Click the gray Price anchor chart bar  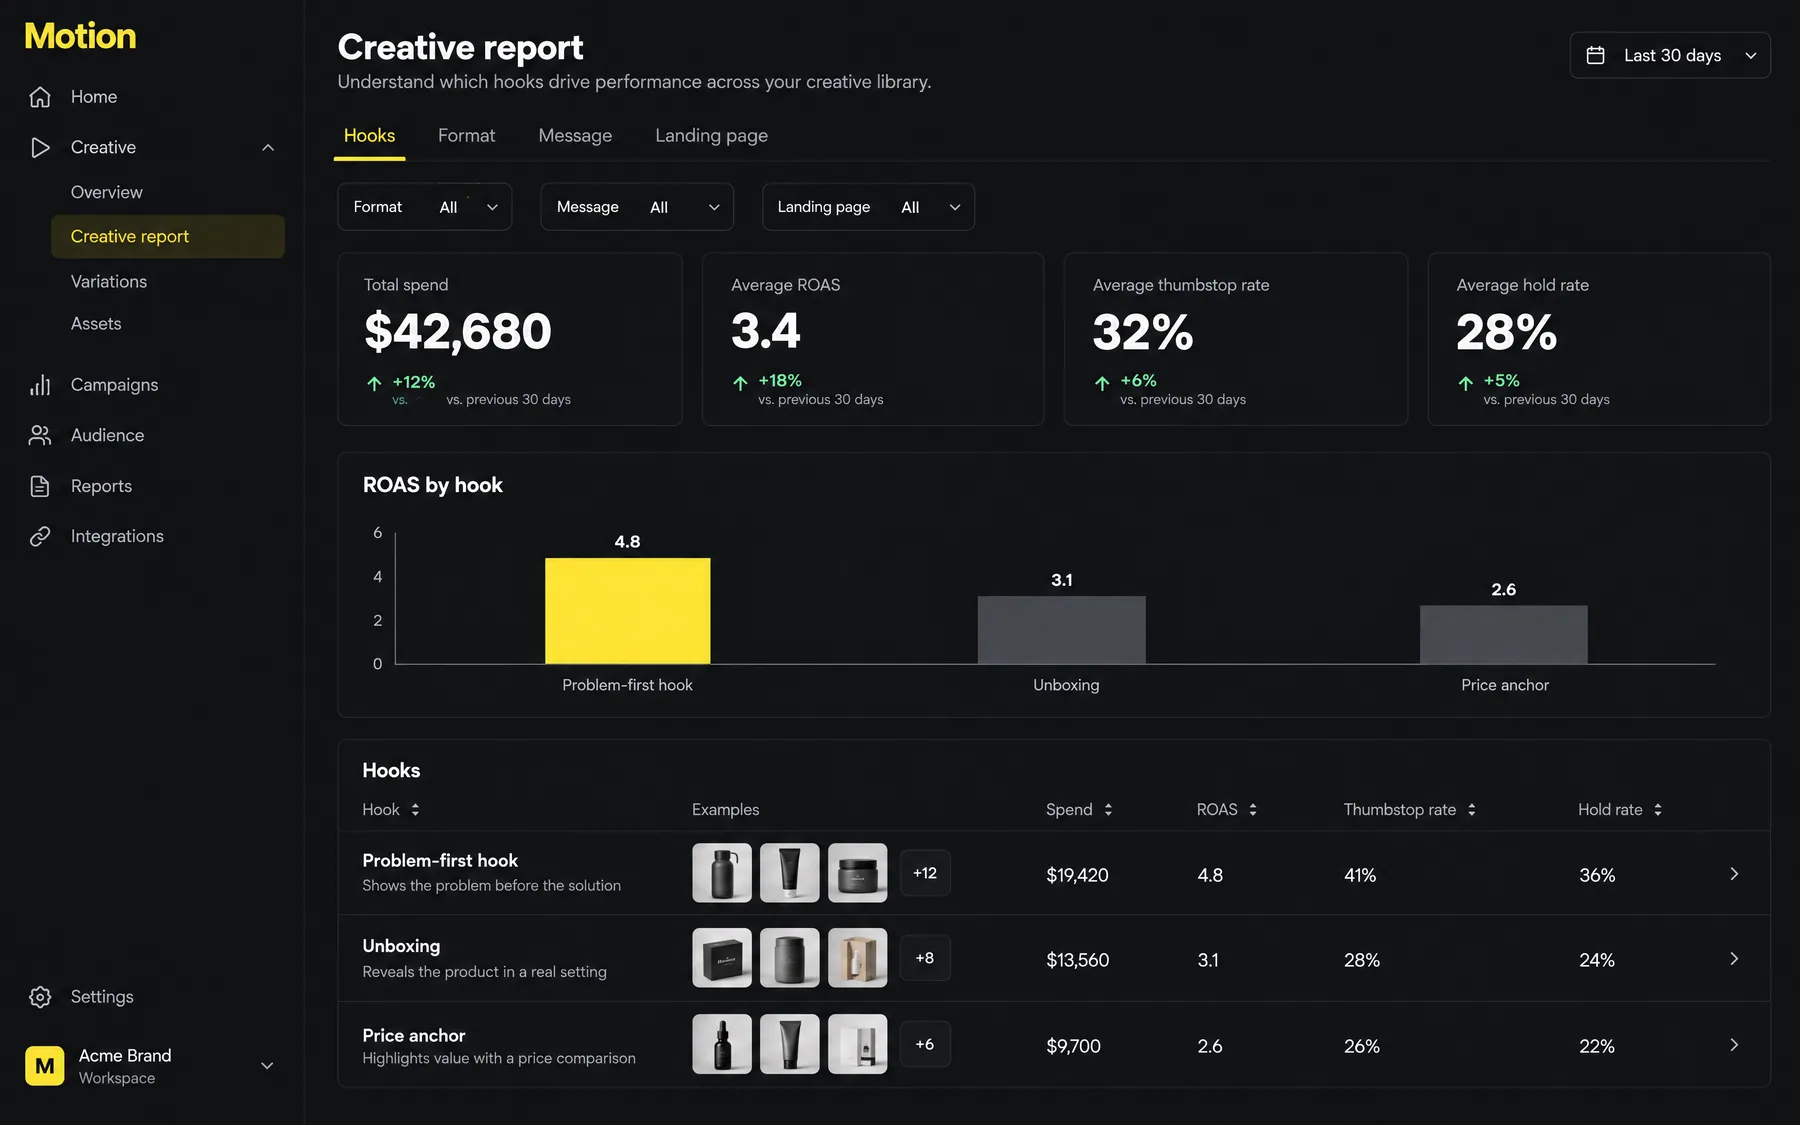(1504, 635)
